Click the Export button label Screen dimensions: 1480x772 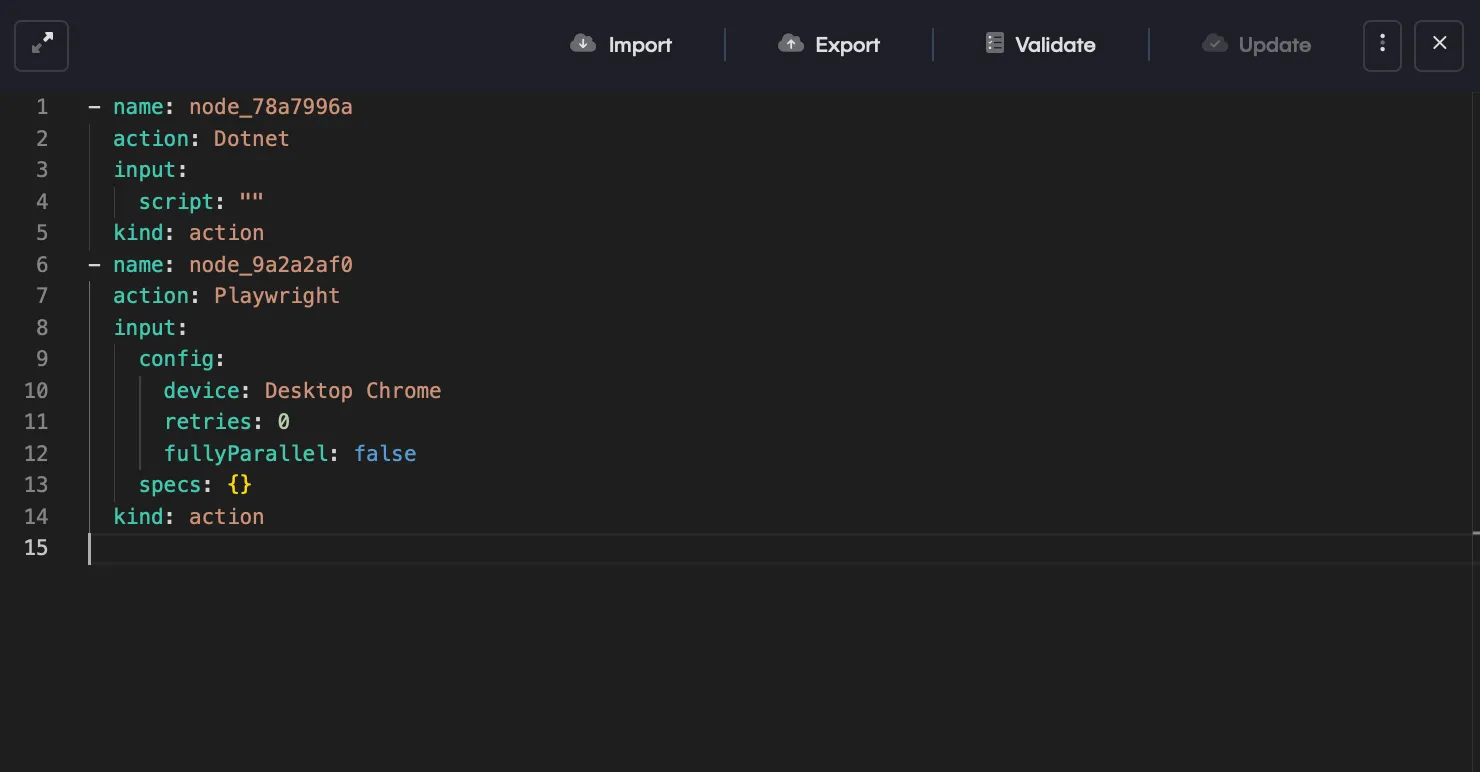[848, 45]
